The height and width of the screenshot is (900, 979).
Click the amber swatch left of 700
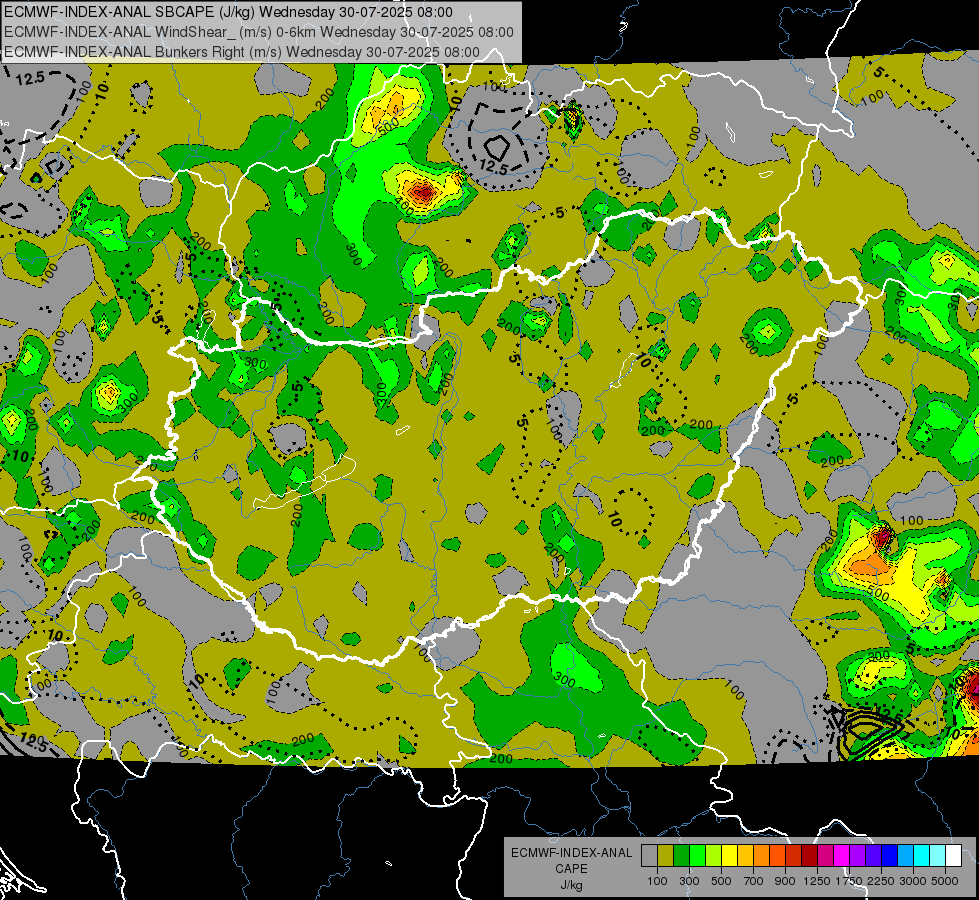(745, 855)
